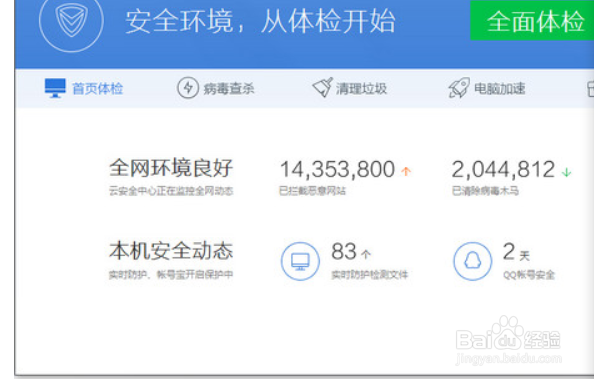Click the 83 detected files number
This screenshot has width=594, height=379.
tap(344, 251)
